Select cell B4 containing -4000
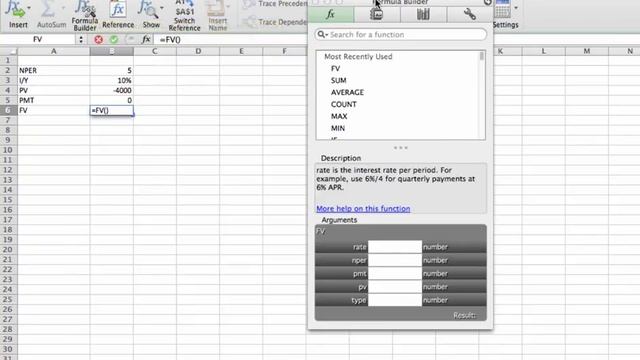 [x=111, y=90]
